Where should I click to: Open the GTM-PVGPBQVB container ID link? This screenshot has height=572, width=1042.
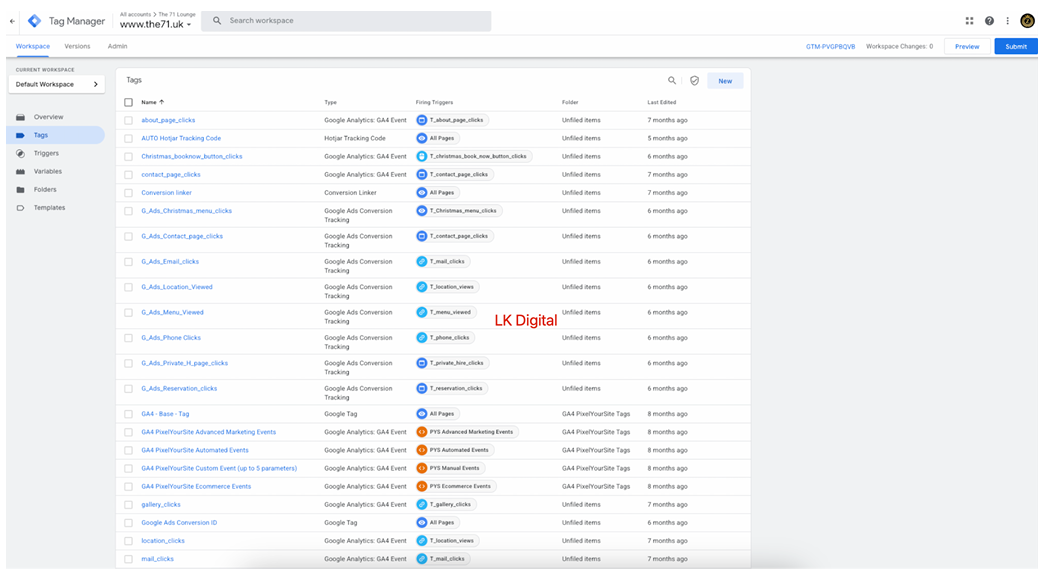click(830, 47)
